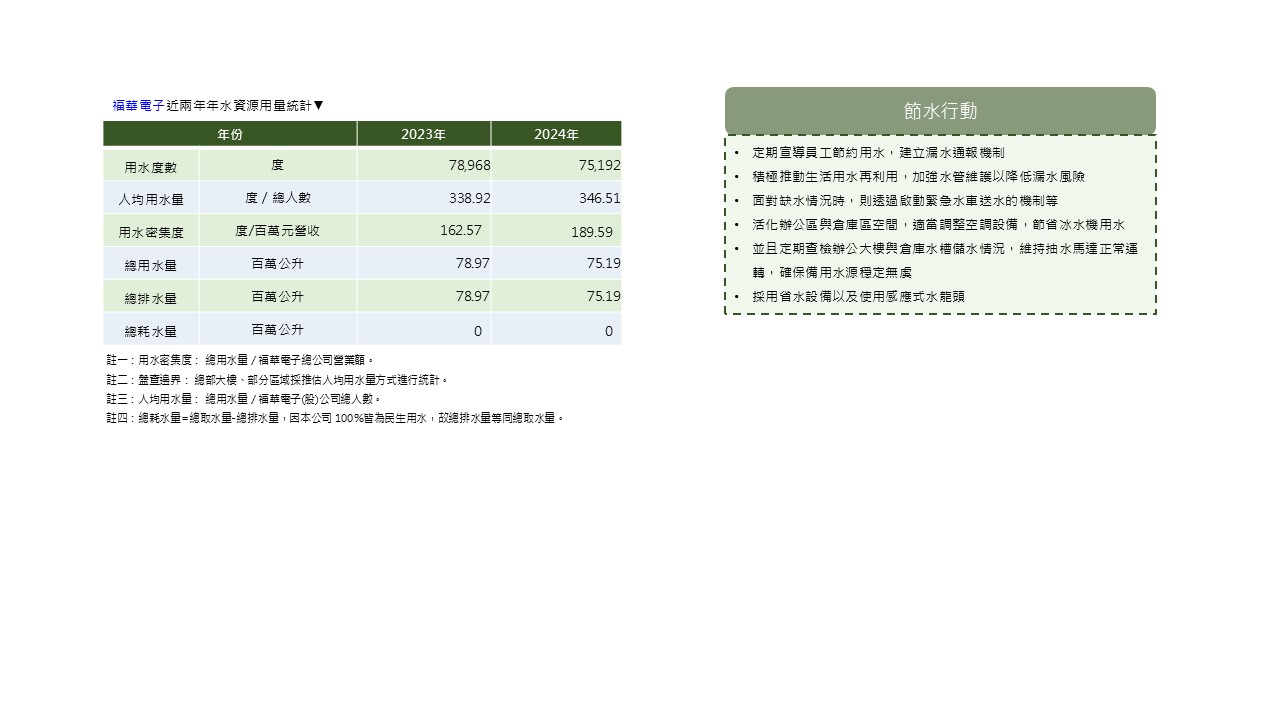Select the last bullet 採用省水設備
Image resolution: width=1280 pixels, height=720 pixels.
[x=858, y=297]
